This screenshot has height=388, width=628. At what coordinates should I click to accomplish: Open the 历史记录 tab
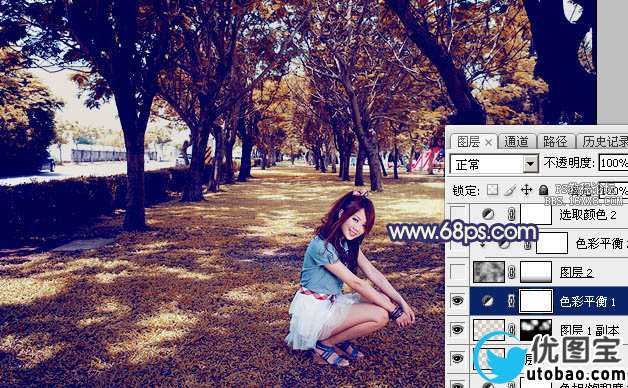point(604,141)
